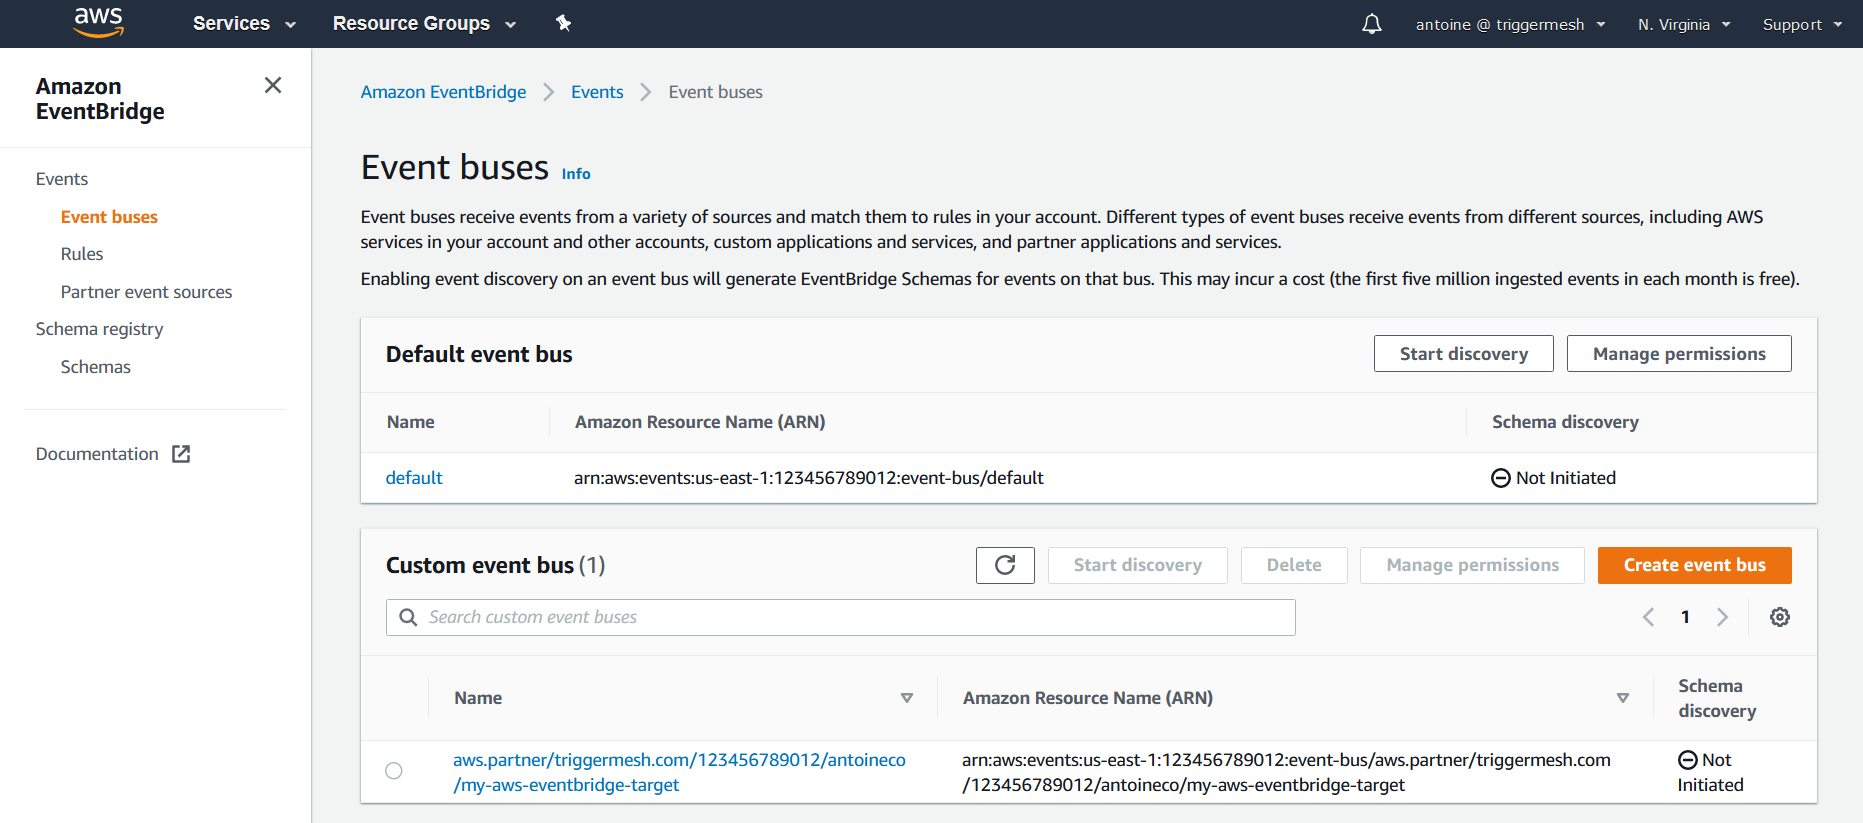Select Event buses in the sidebar

pos(109,217)
